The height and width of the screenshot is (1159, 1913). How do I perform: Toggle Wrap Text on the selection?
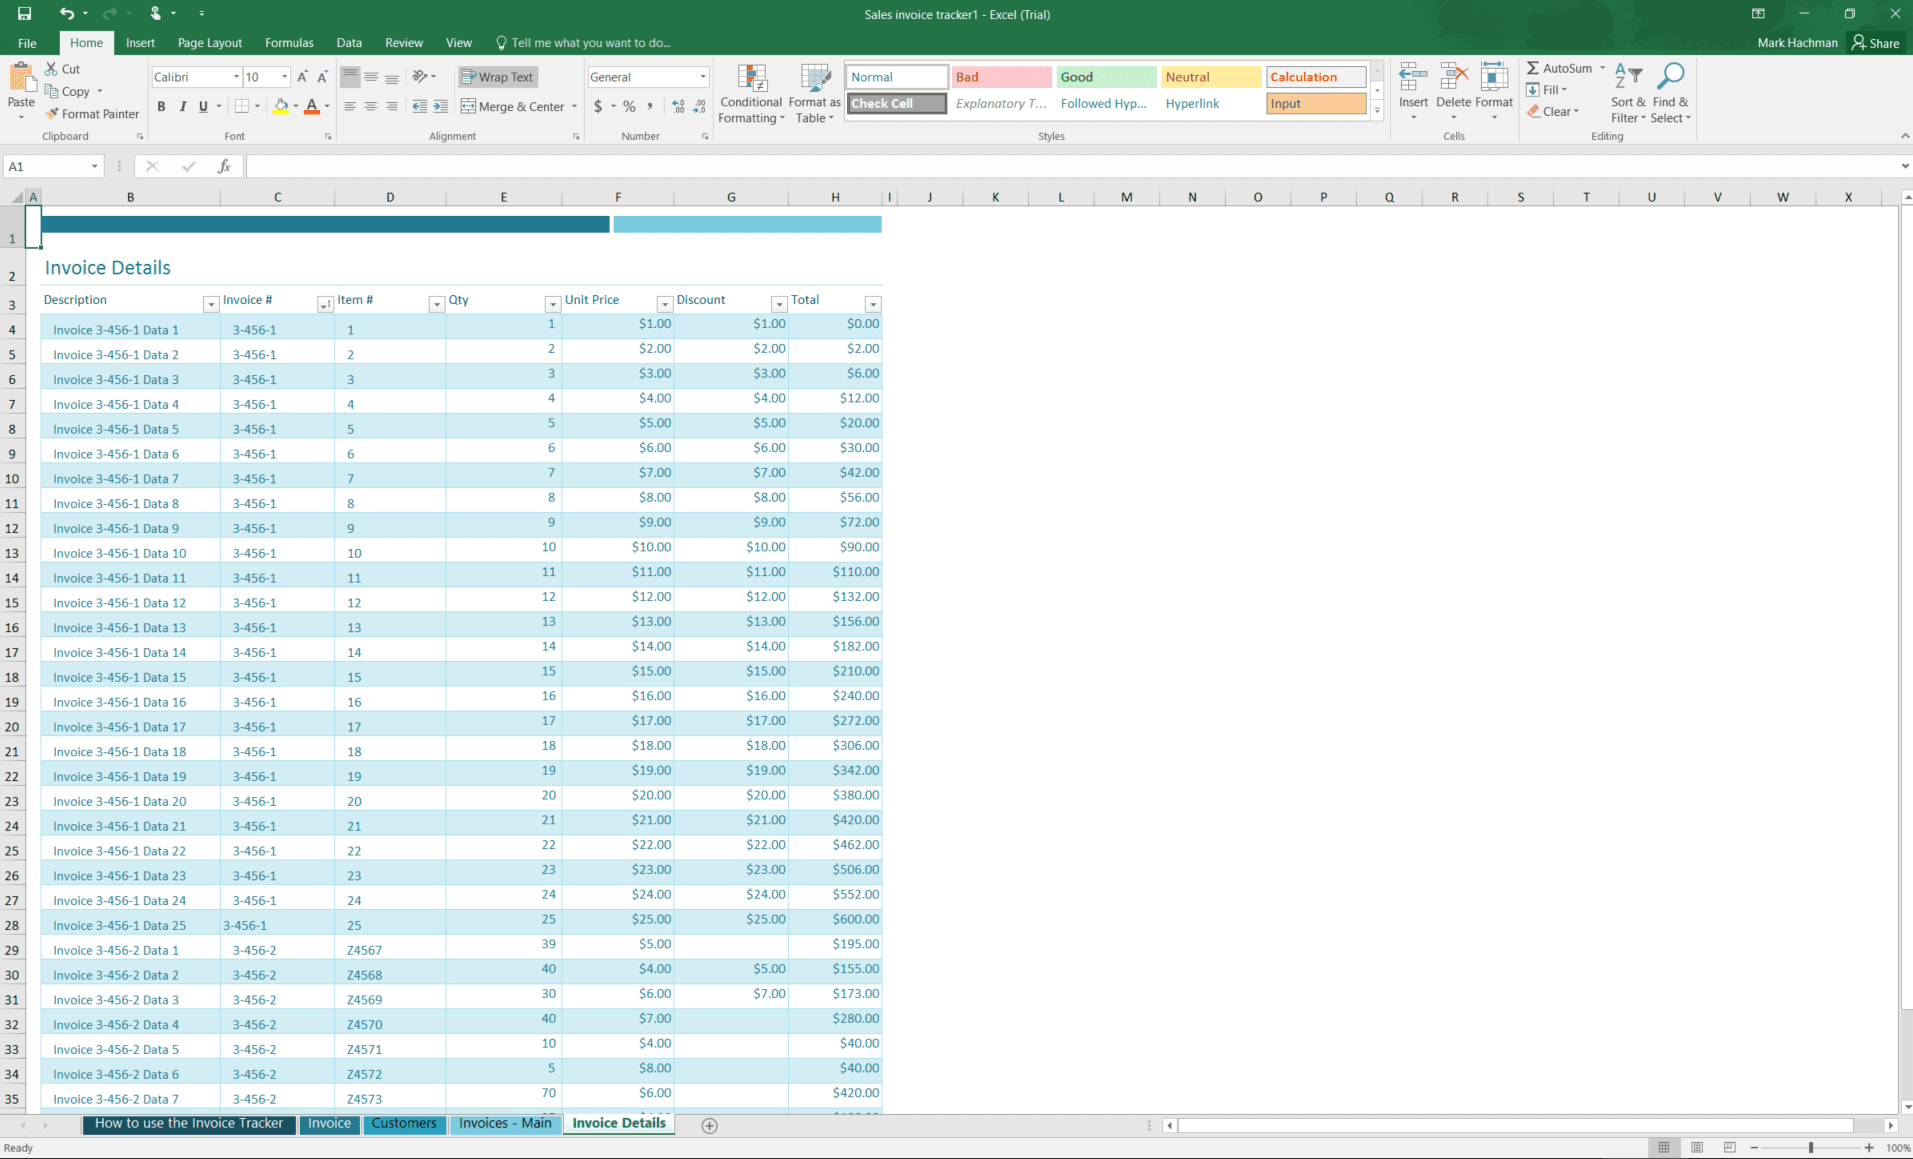(x=497, y=76)
